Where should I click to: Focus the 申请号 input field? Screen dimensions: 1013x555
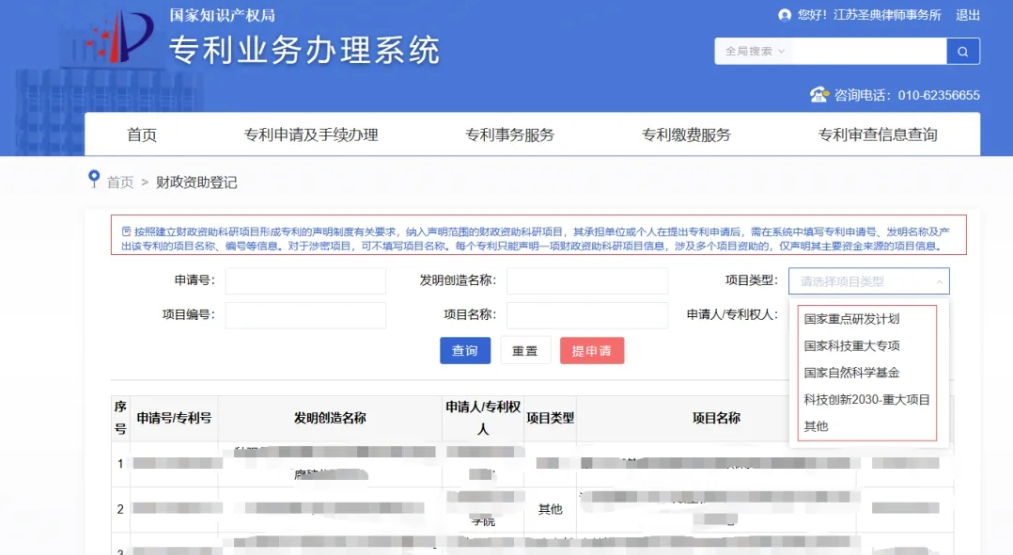click(x=305, y=281)
